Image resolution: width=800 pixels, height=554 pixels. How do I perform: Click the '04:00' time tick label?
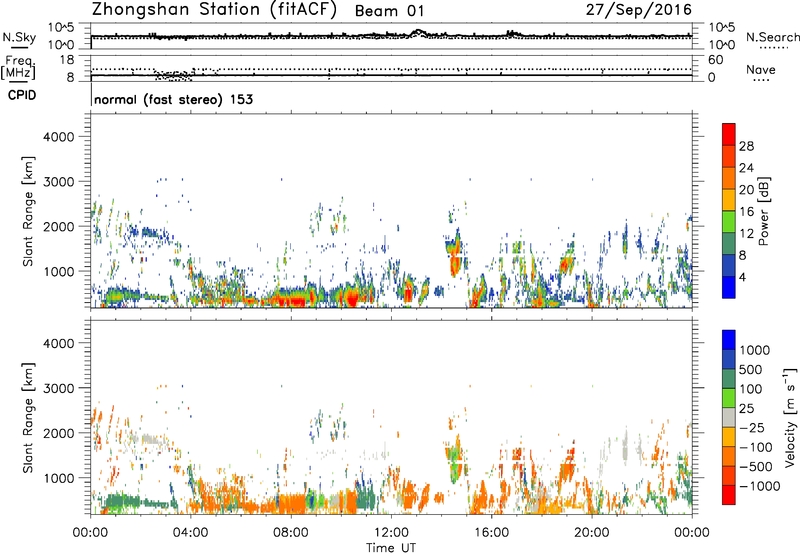(190, 533)
